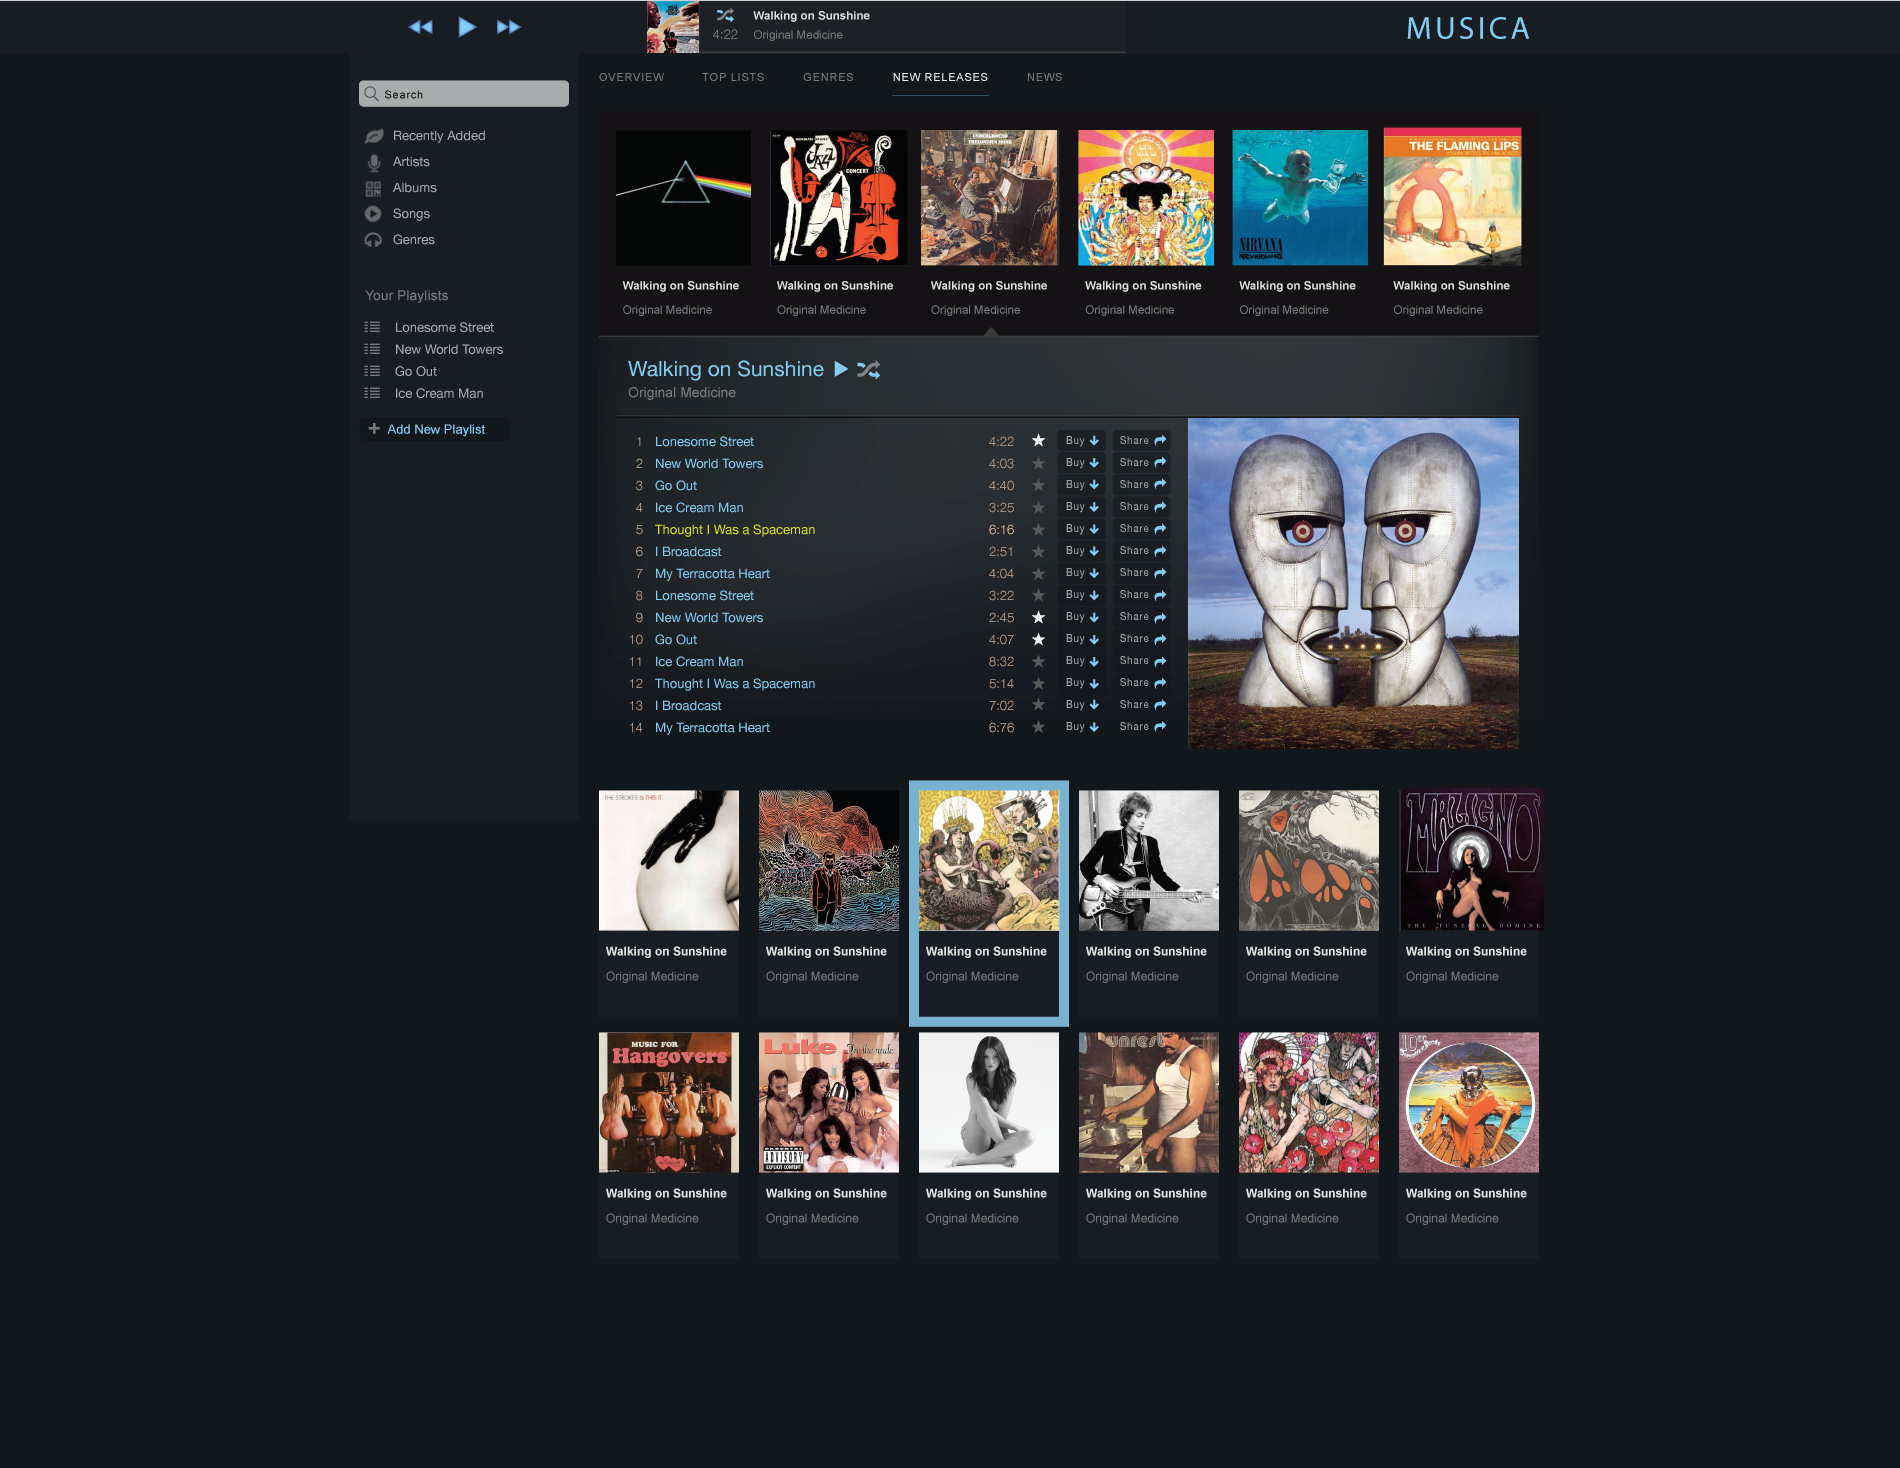Buy track 6 I Broadcast
Image resolution: width=1900 pixels, height=1468 pixels.
point(1081,551)
